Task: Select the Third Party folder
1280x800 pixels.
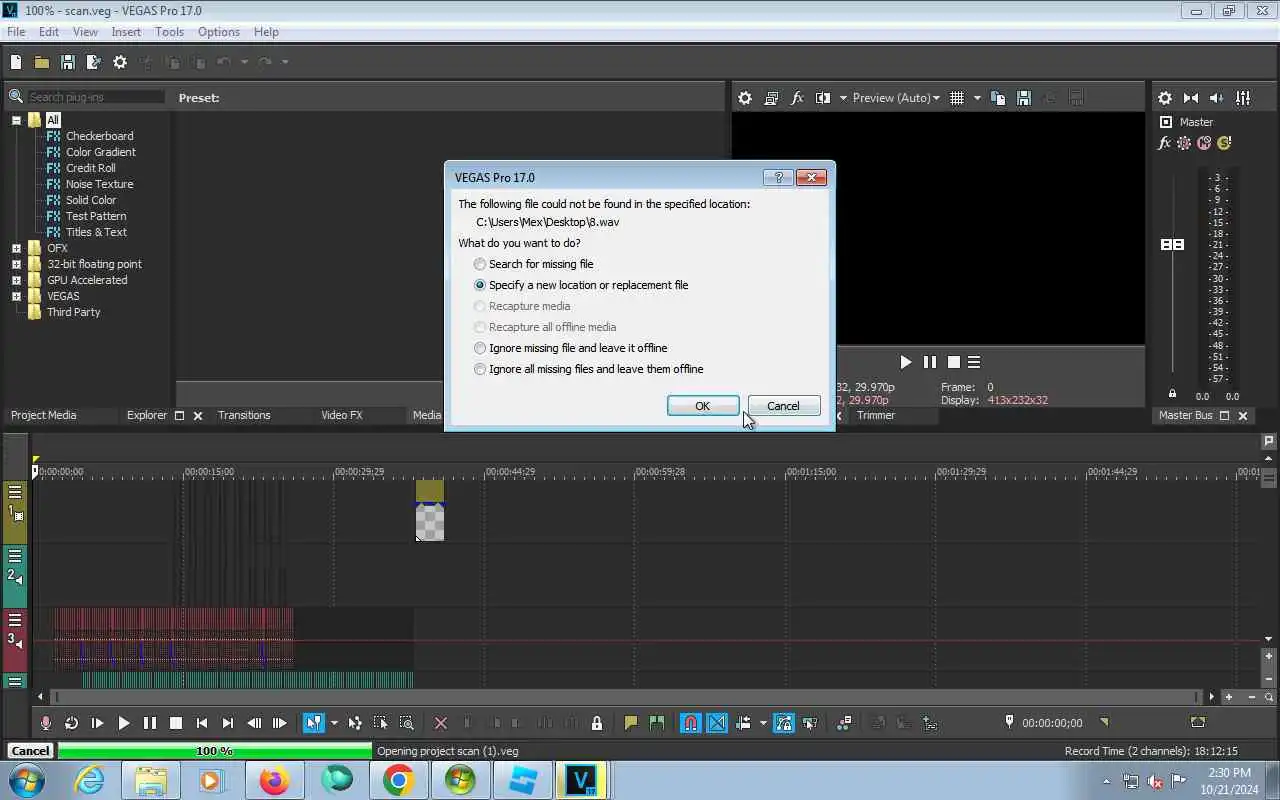Action: click(73, 312)
